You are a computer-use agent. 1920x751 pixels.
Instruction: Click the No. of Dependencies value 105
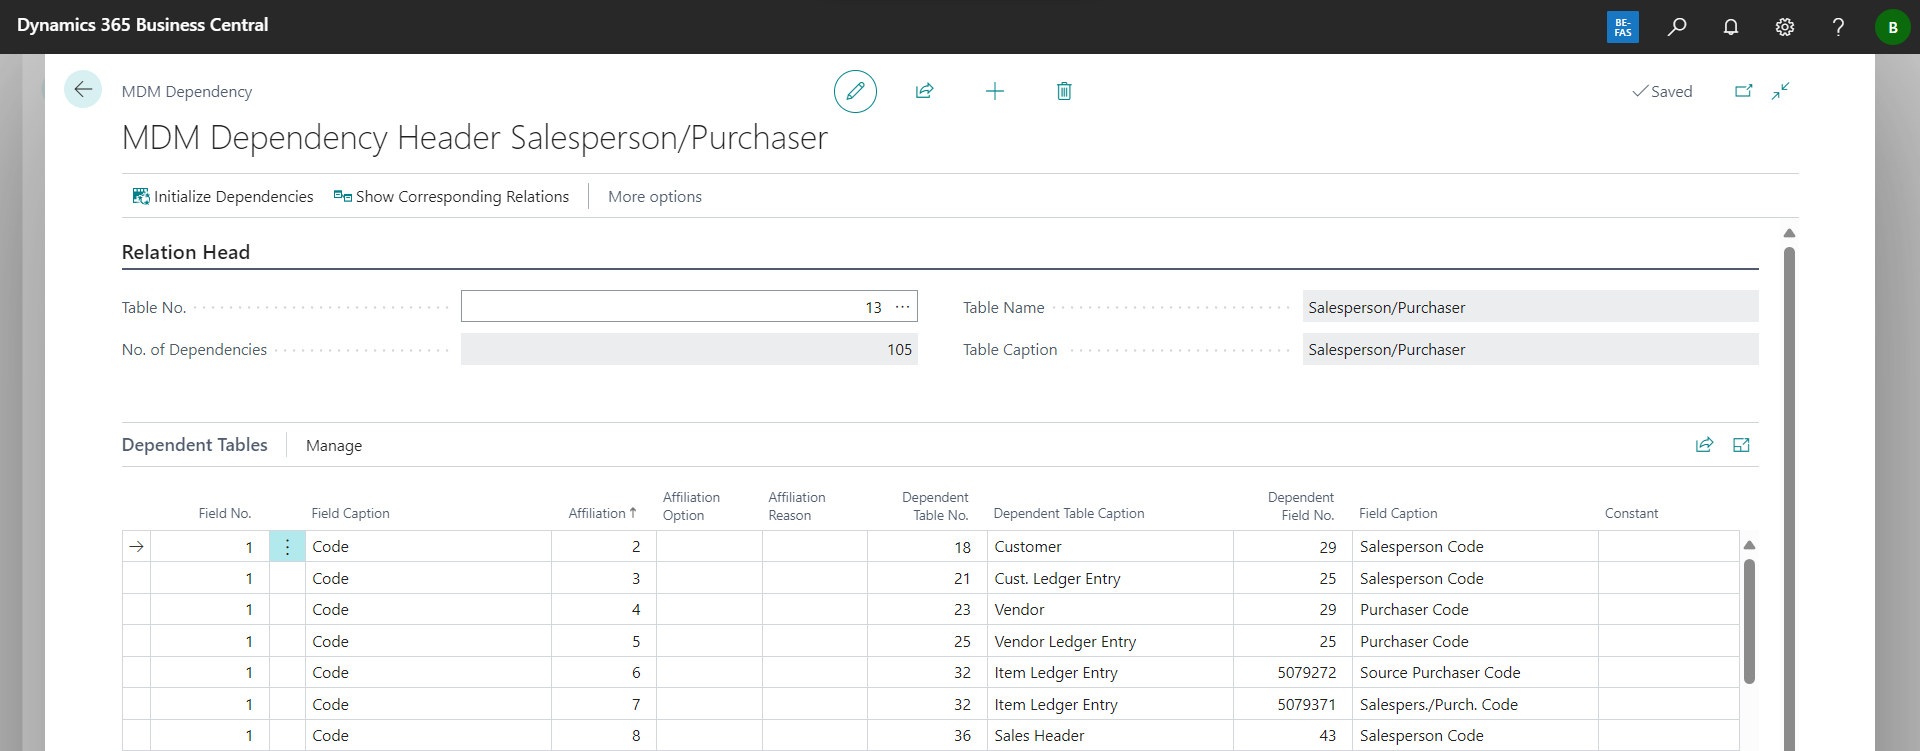[x=689, y=349]
